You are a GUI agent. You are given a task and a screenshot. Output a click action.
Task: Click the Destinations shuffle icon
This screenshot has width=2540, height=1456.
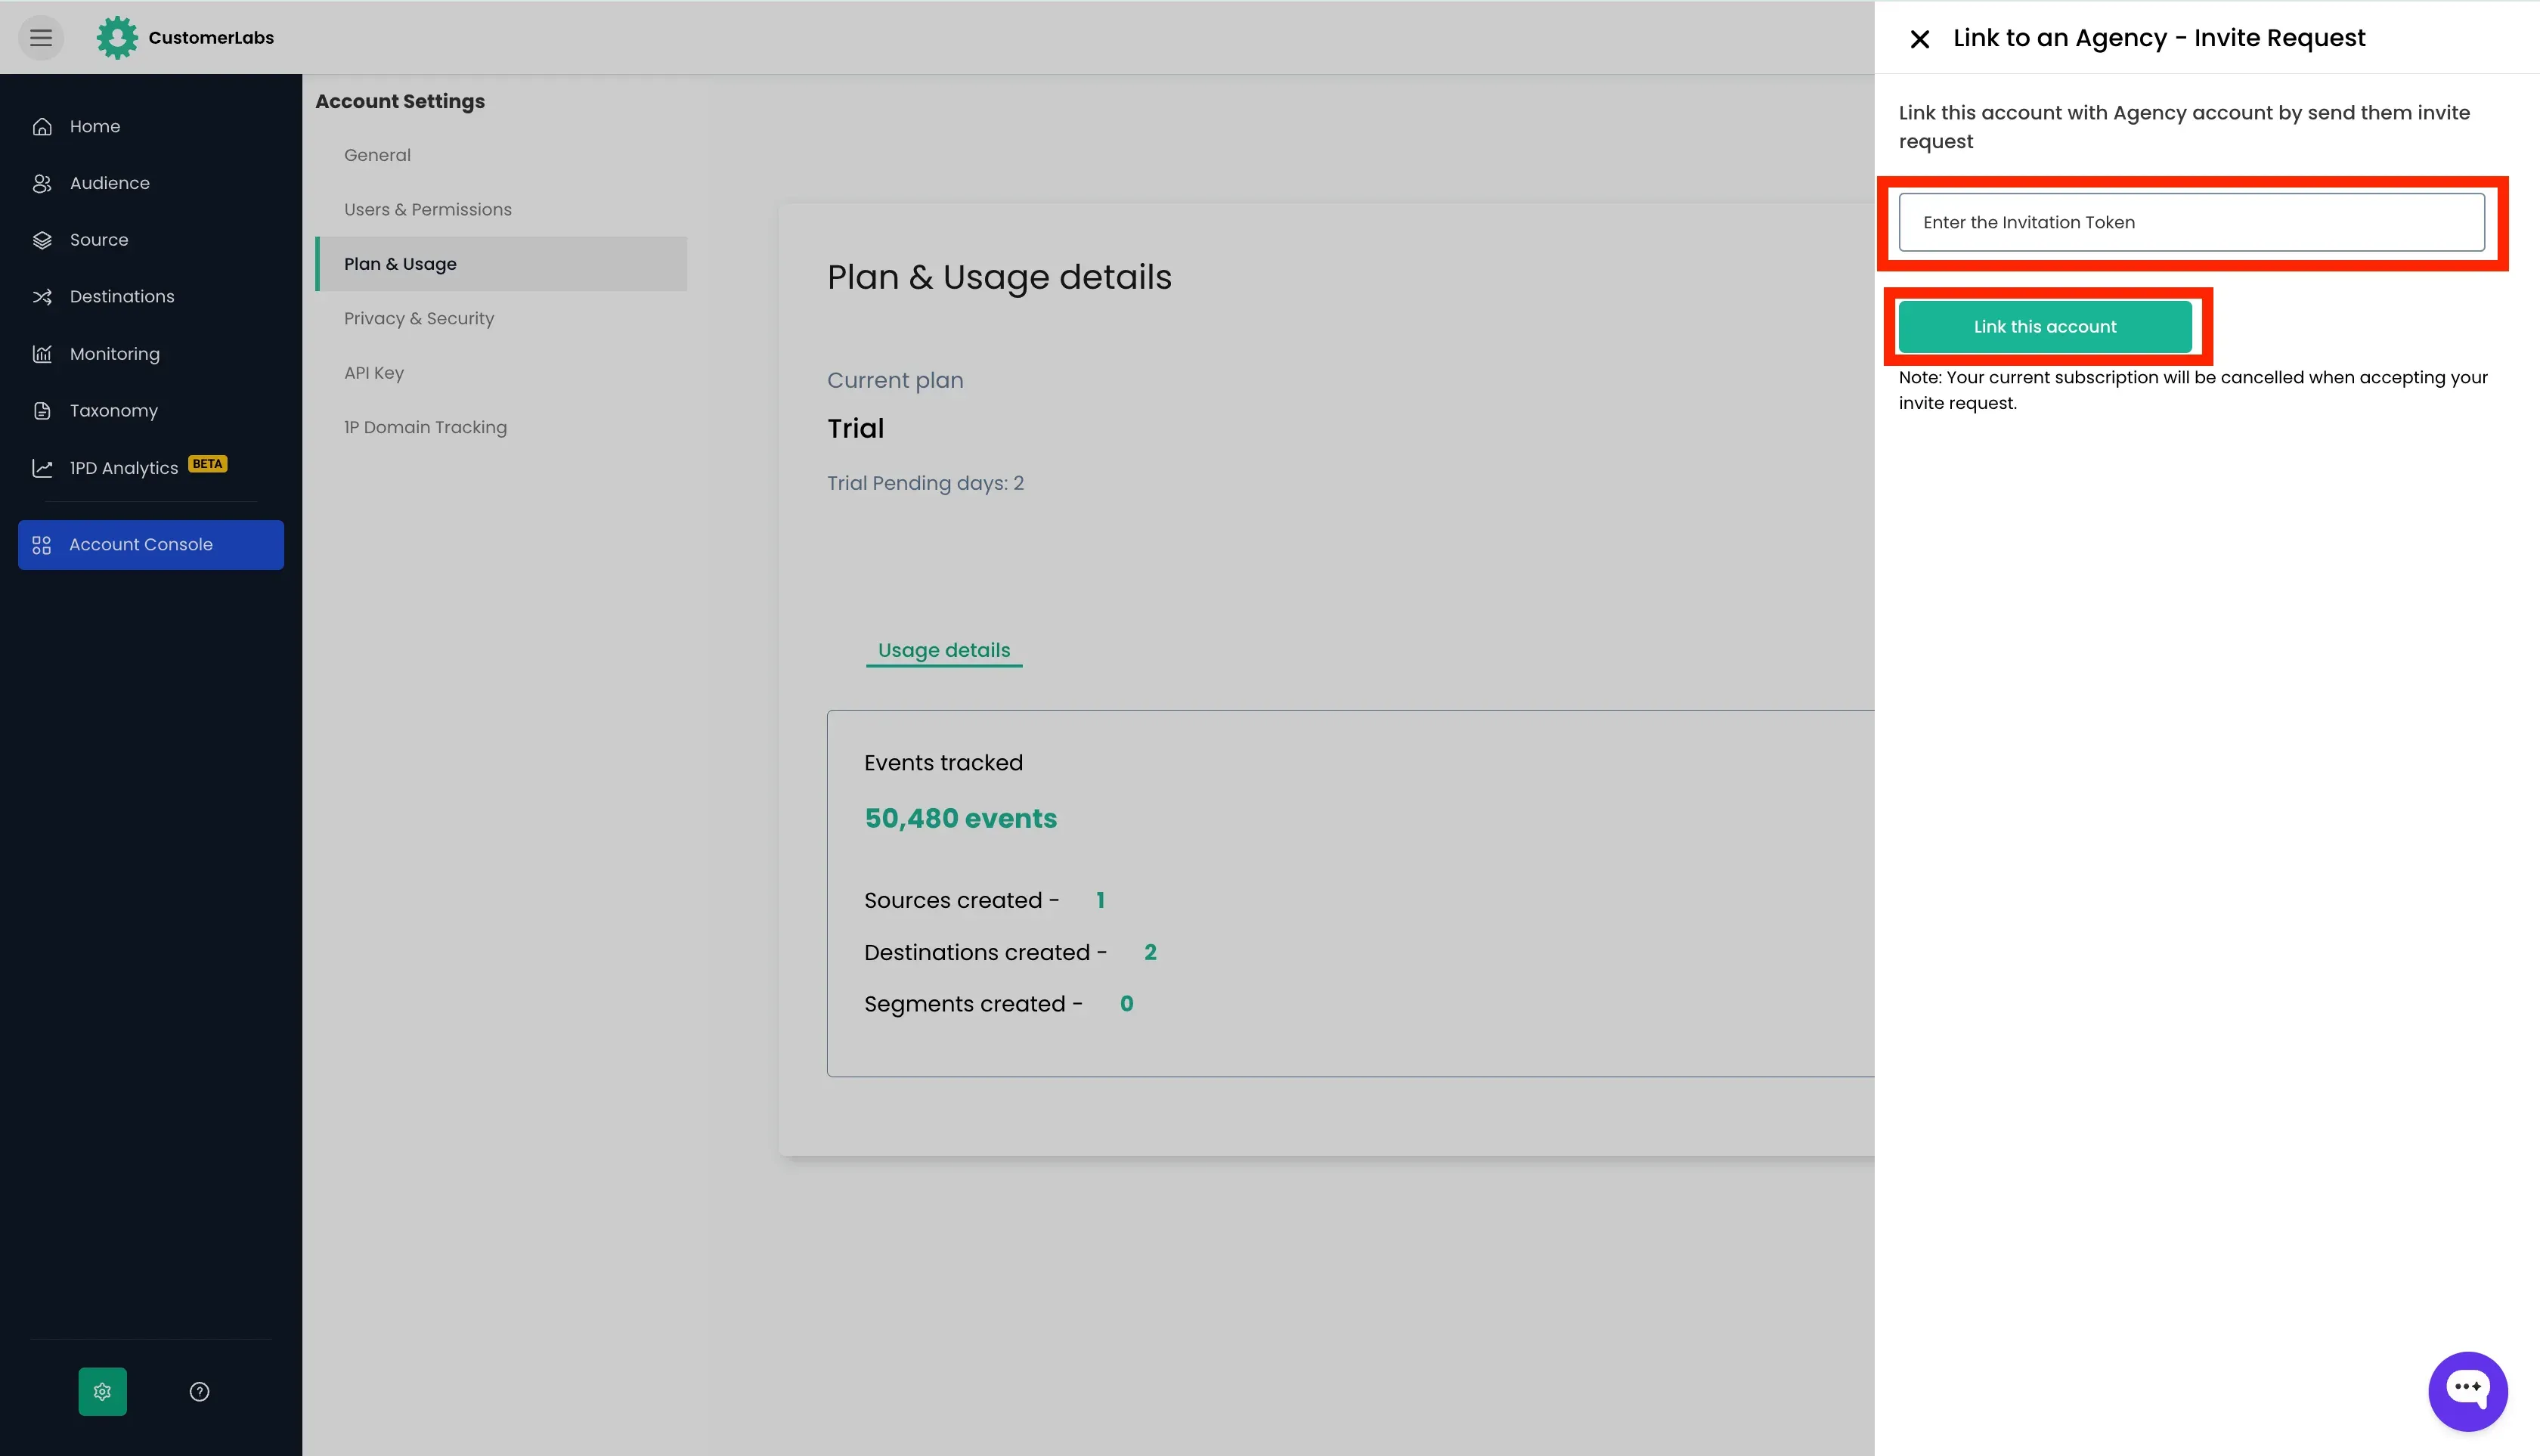pyautogui.click(x=42, y=297)
